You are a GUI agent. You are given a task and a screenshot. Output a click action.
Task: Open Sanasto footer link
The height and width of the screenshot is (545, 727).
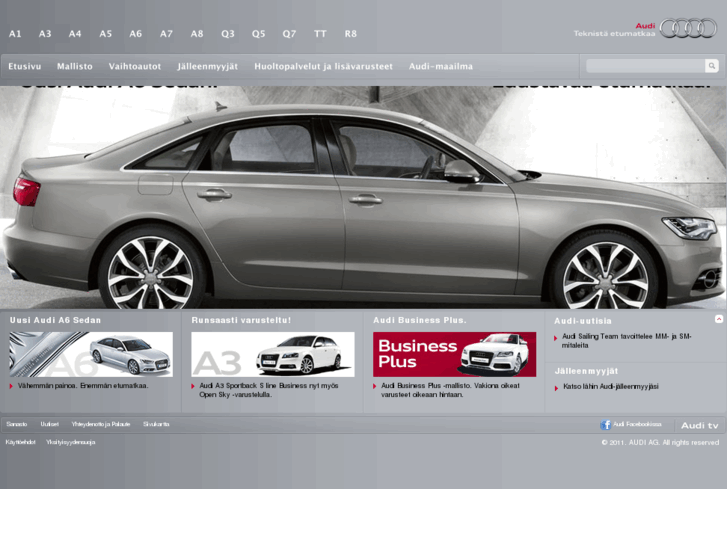click(x=17, y=424)
